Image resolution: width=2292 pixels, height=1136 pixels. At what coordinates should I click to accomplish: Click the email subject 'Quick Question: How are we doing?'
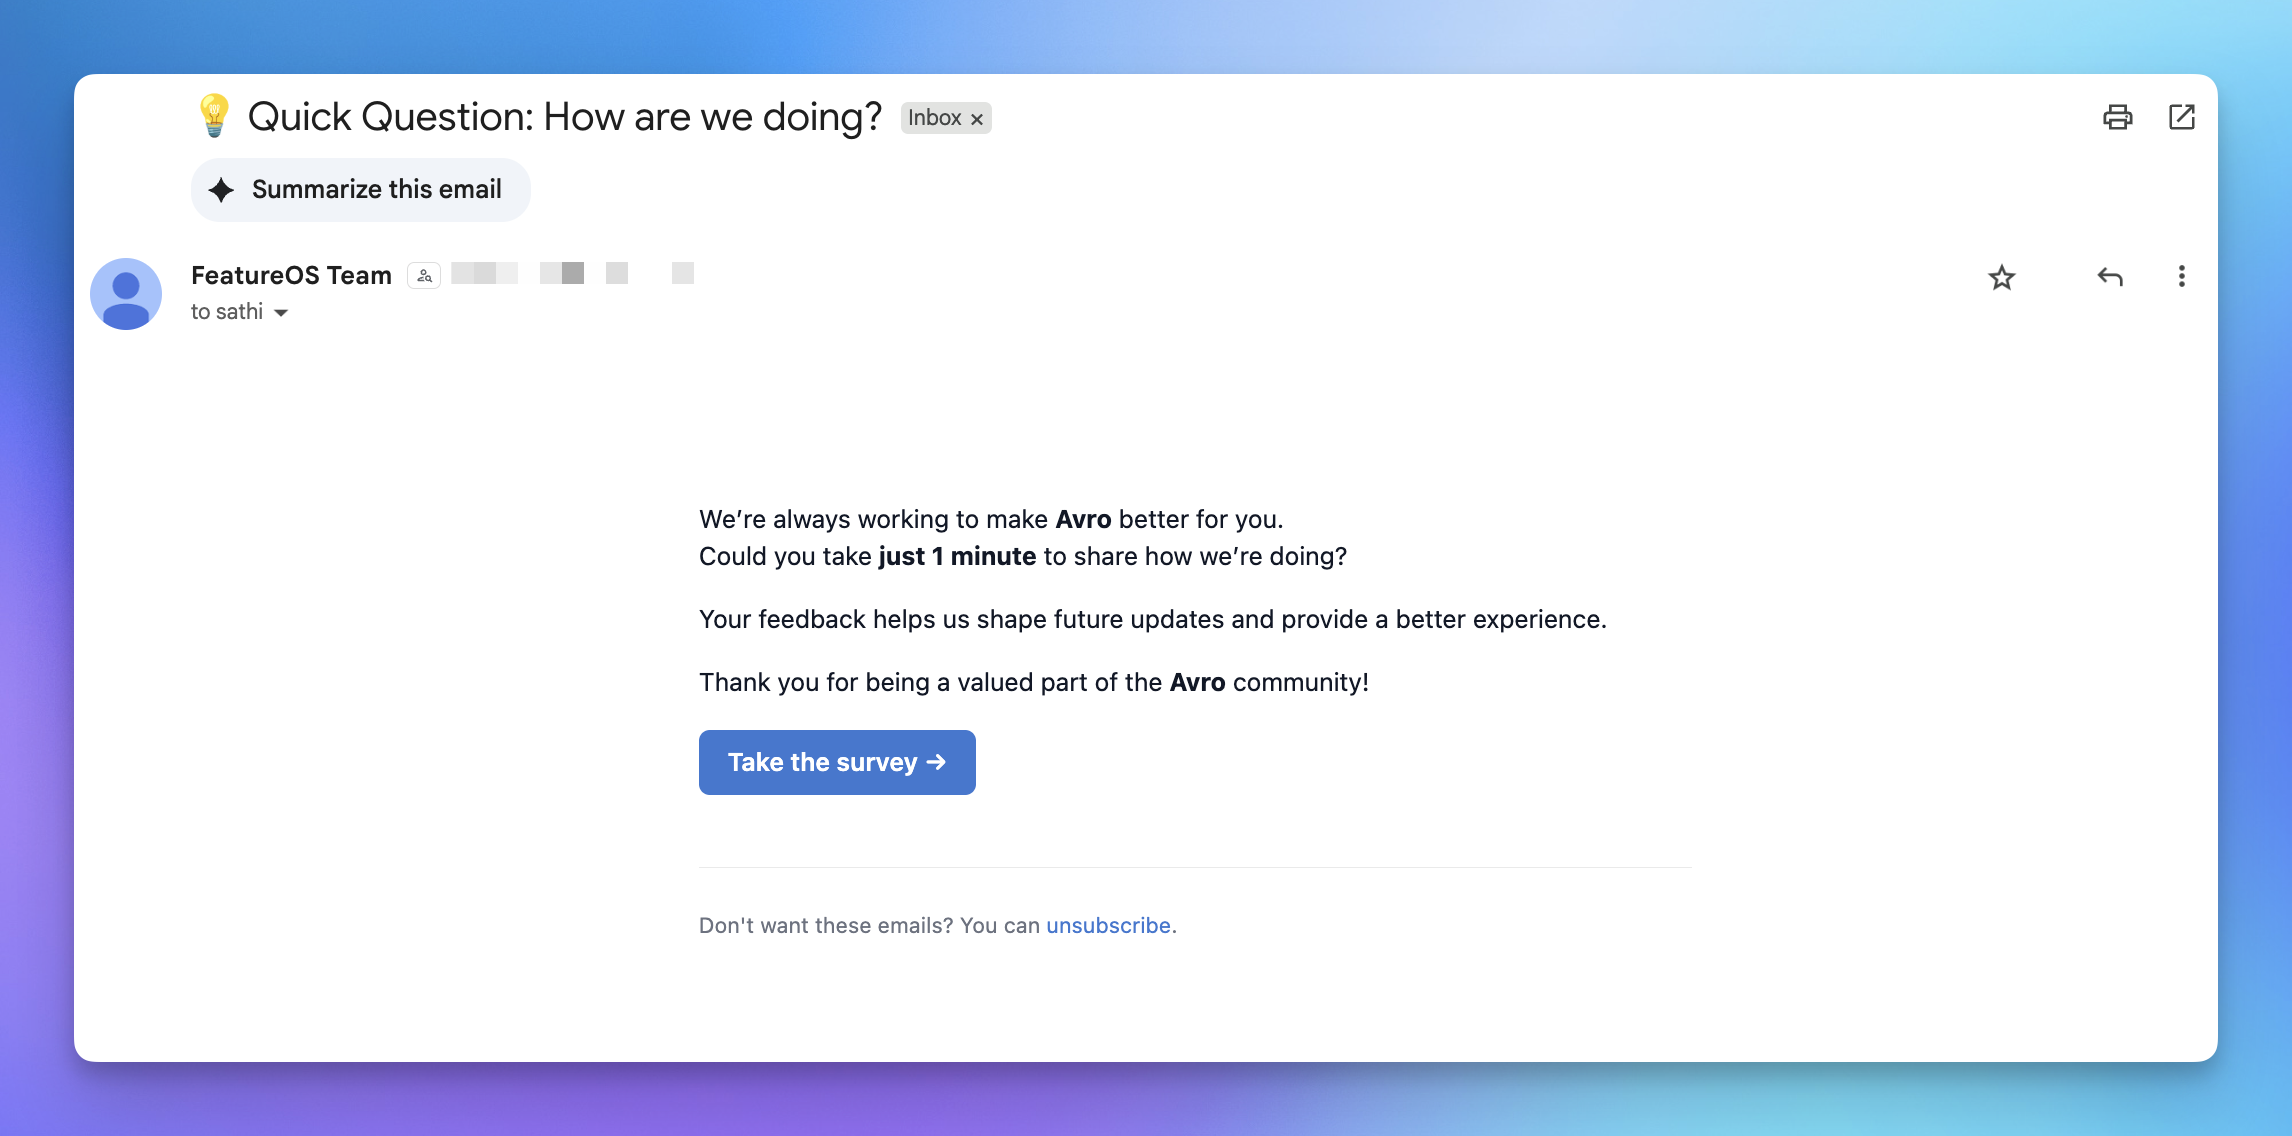tap(564, 115)
